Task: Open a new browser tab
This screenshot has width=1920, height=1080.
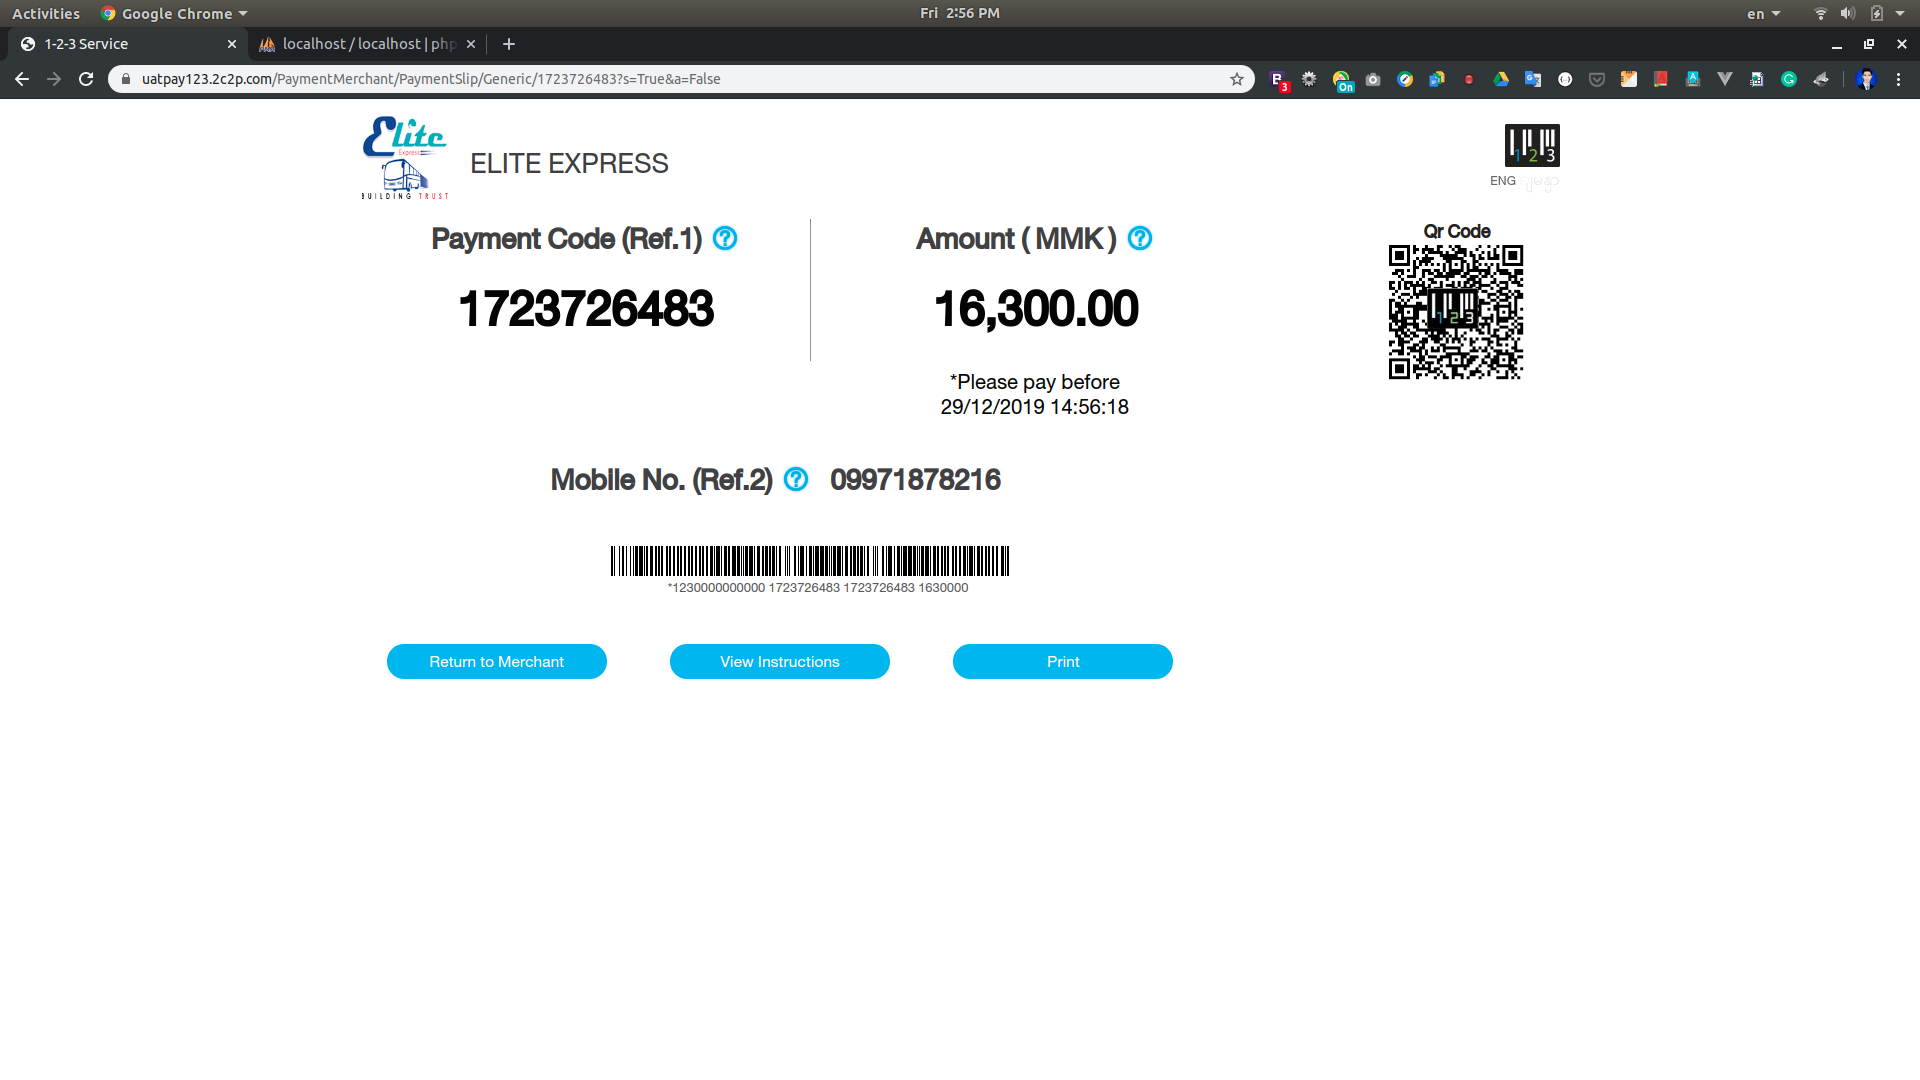Action: click(x=509, y=44)
